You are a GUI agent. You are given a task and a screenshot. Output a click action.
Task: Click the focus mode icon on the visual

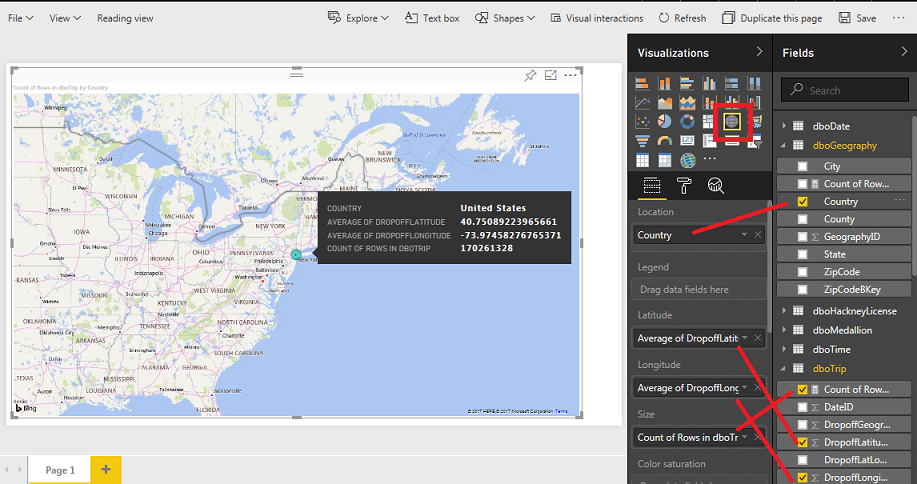pyautogui.click(x=551, y=76)
